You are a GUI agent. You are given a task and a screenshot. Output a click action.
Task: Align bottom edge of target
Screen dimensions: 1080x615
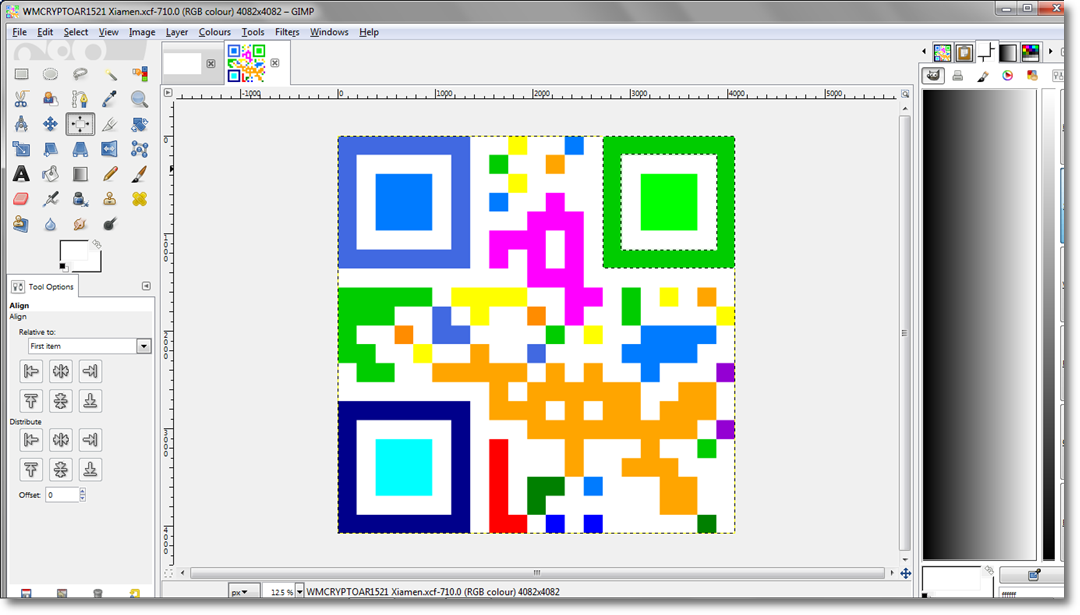click(90, 401)
